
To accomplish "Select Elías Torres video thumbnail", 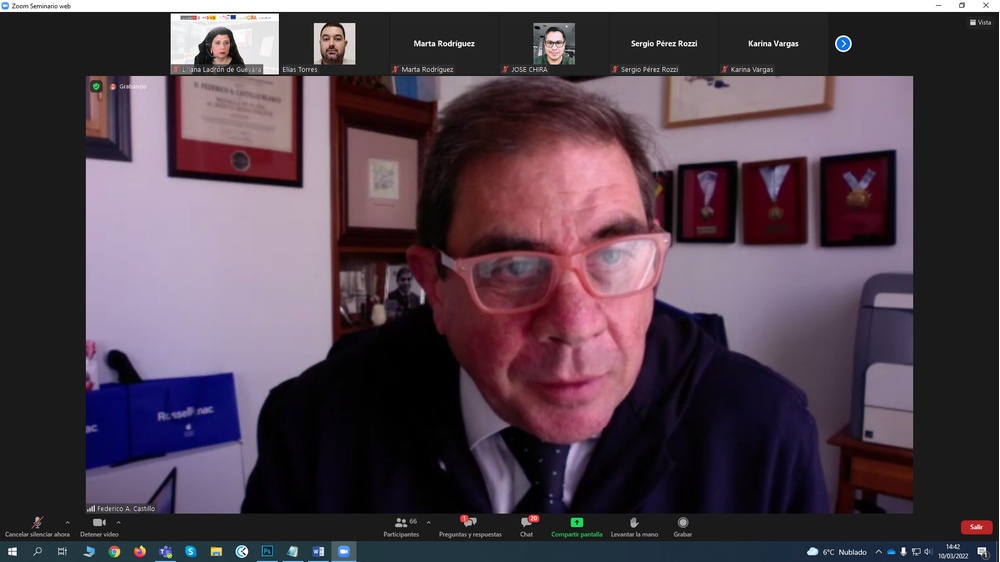I will [334, 44].
